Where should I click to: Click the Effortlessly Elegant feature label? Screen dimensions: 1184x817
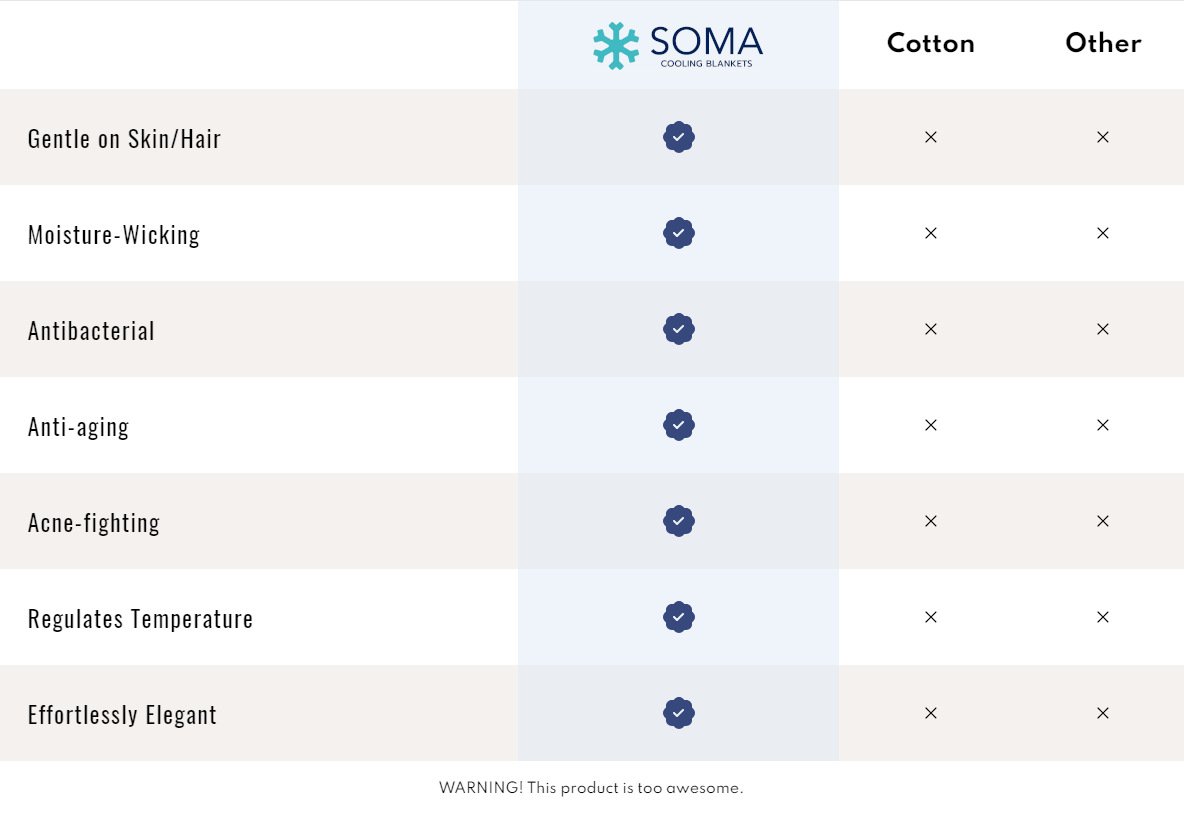(122, 715)
